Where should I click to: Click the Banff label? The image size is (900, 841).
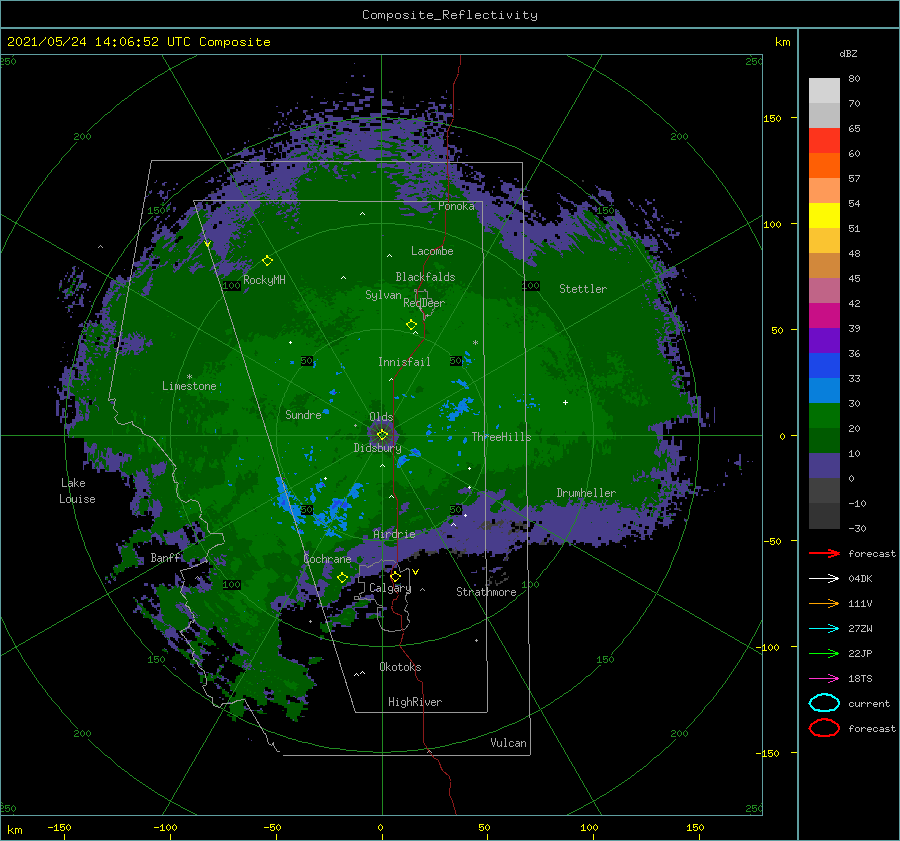click(x=165, y=558)
